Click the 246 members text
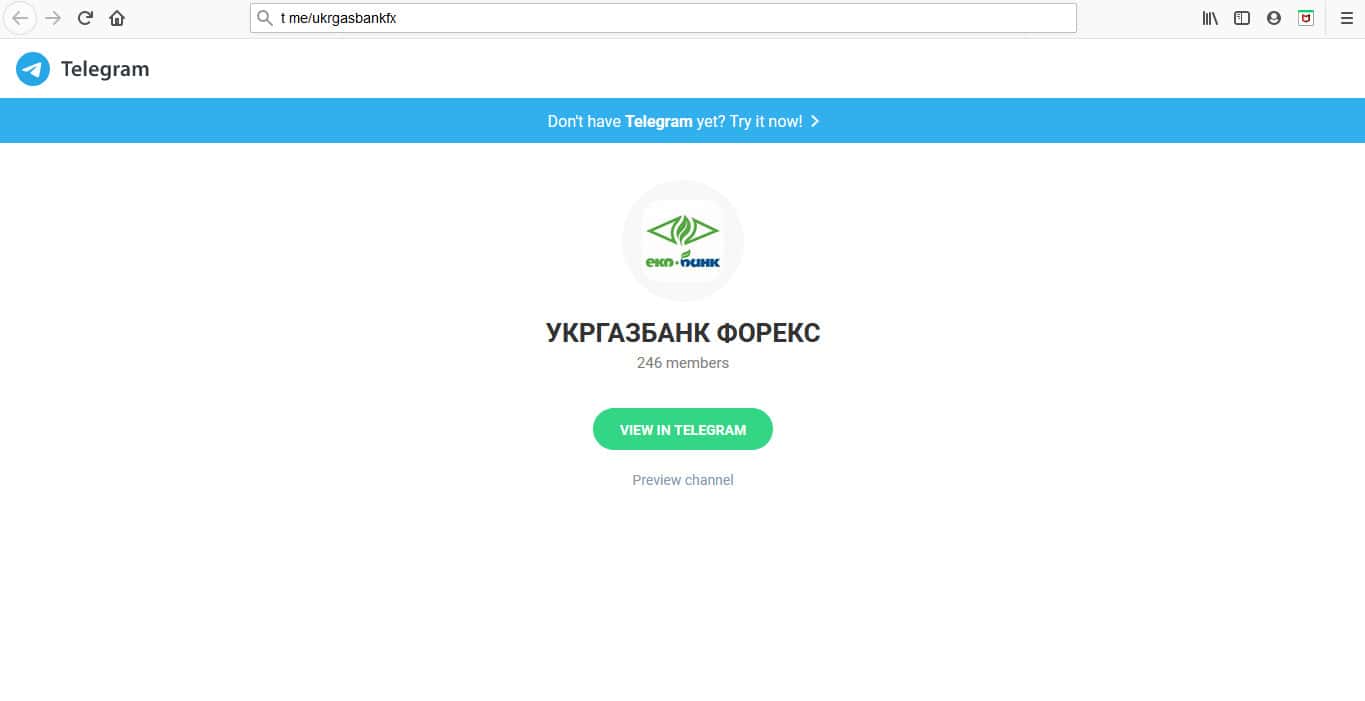This screenshot has height=701, width=1365. [683, 363]
